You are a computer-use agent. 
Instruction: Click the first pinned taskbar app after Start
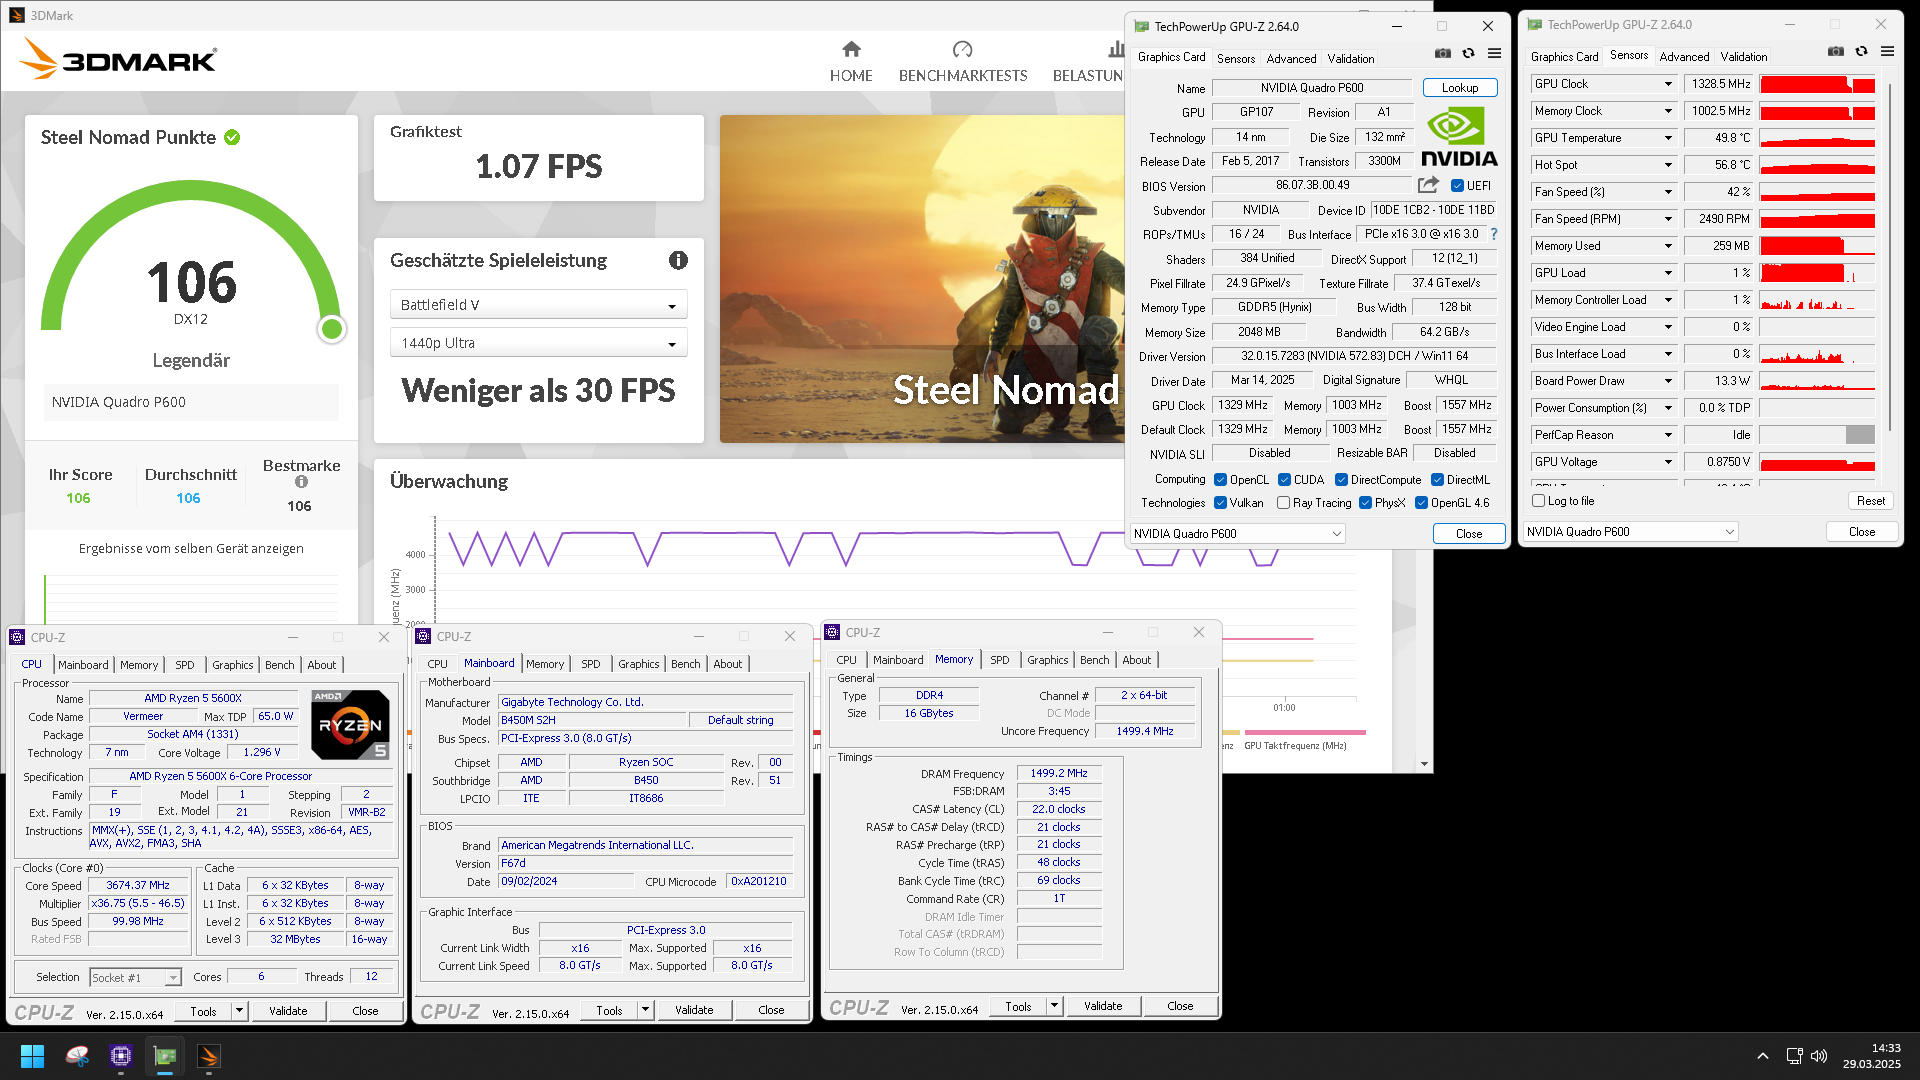[x=77, y=1056]
